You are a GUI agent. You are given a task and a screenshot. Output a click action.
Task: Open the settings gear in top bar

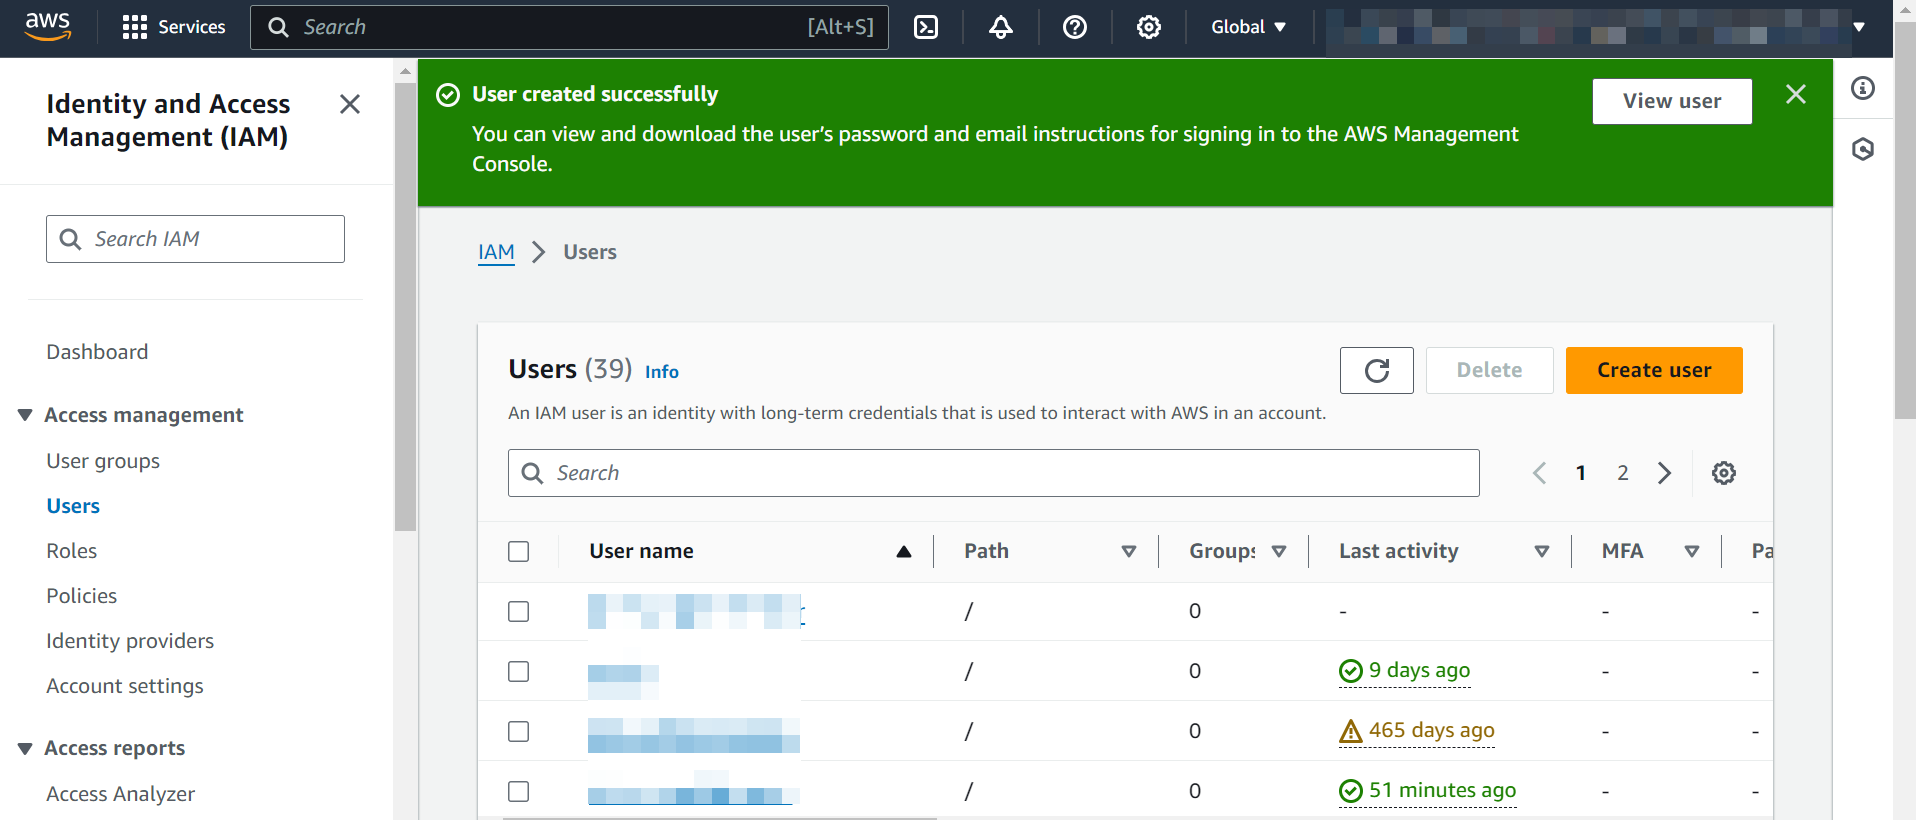1149,27
